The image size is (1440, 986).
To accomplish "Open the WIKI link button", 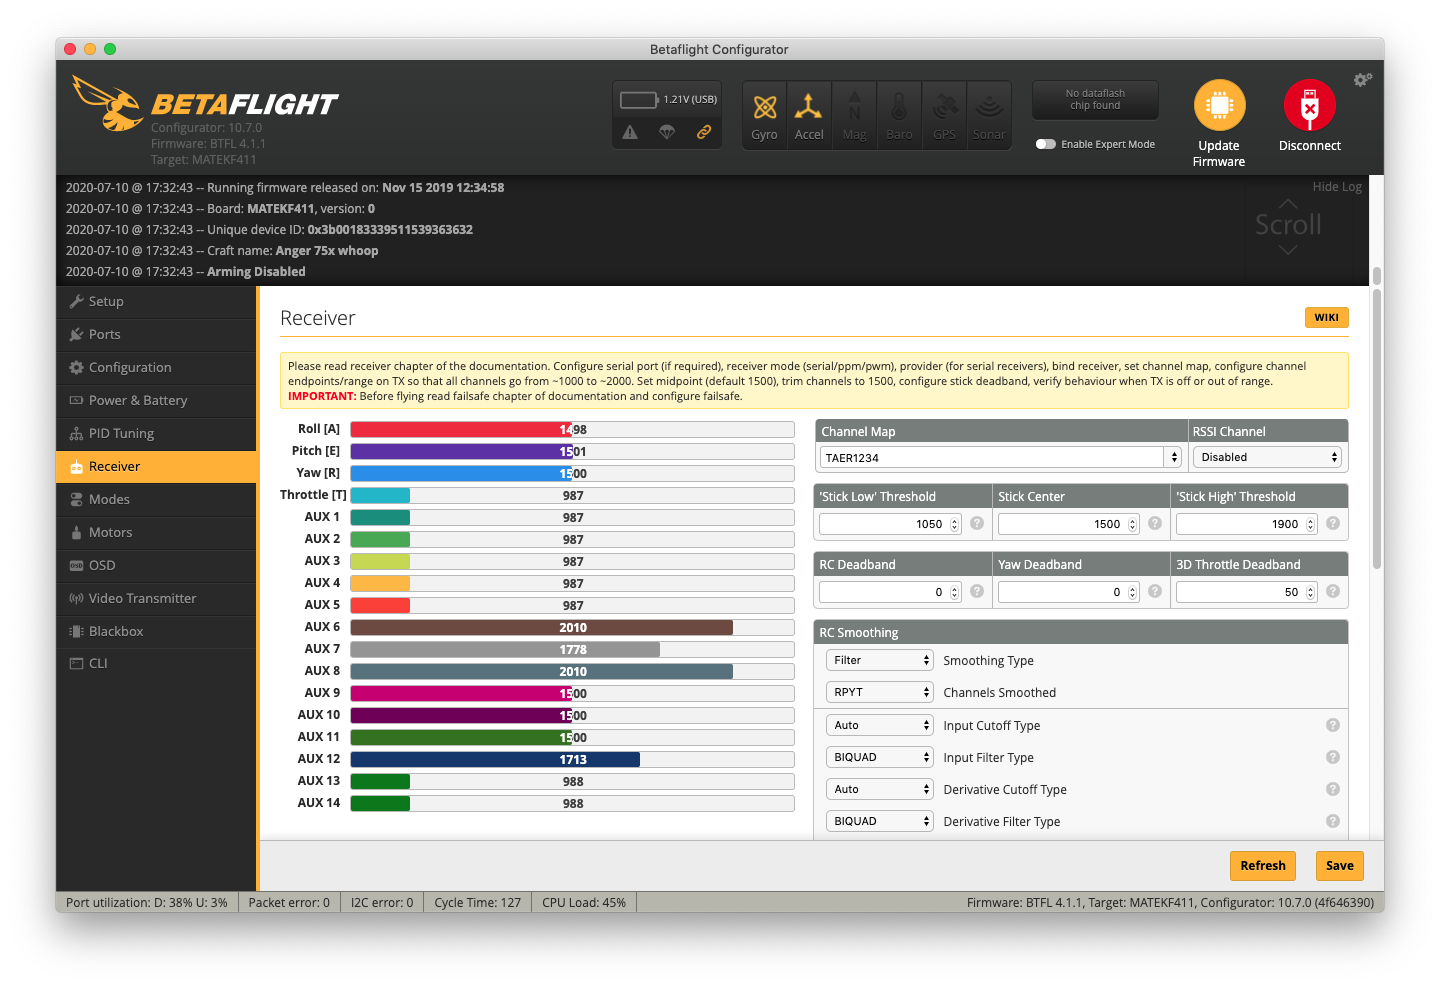I will click(x=1327, y=317).
